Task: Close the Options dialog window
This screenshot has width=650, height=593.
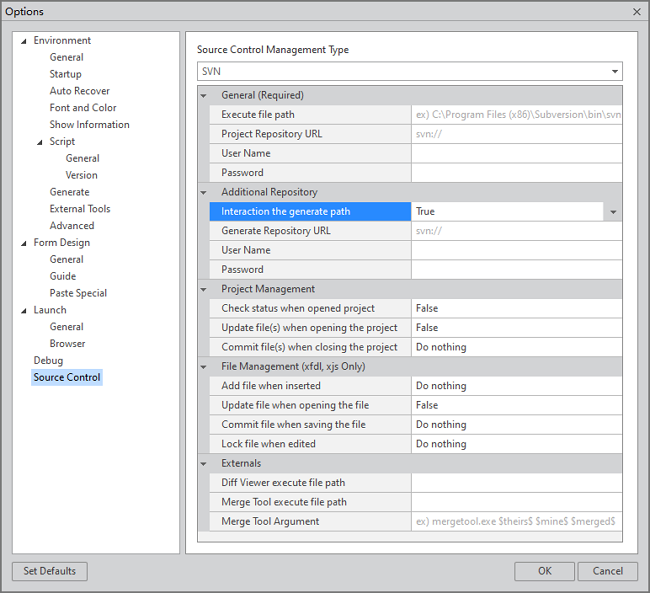Action: click(x=637, y=12)
